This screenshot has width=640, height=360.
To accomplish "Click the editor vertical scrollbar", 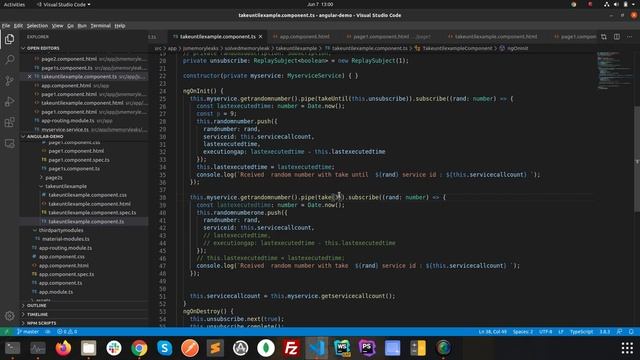I will pos(637,159).
